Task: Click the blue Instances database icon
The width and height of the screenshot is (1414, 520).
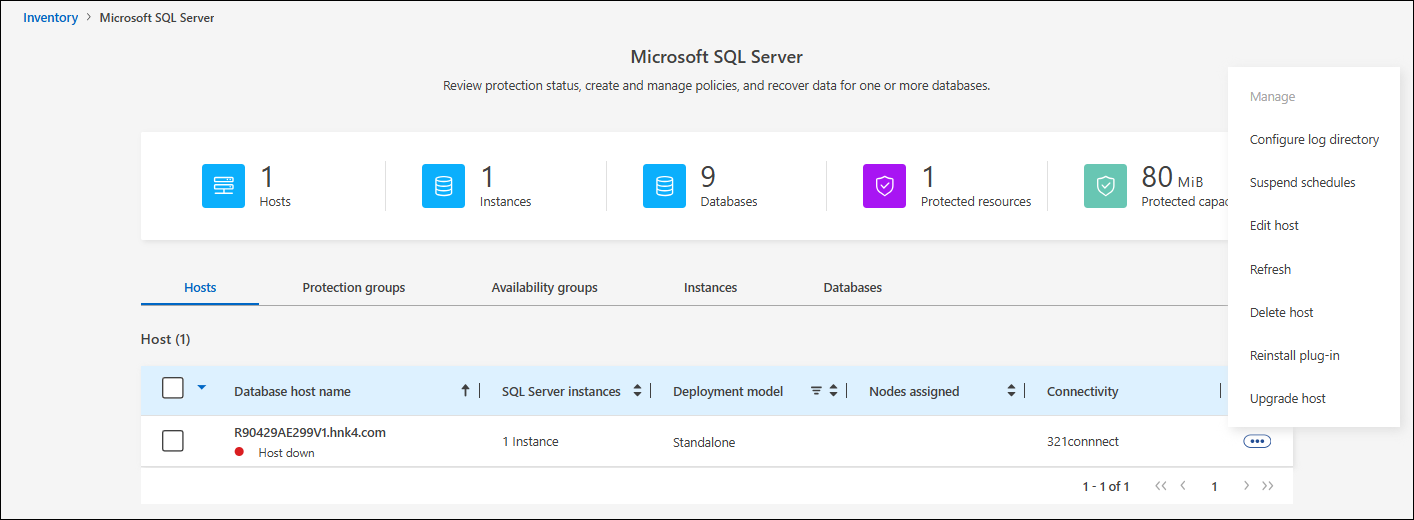Action: click(443, 186)
